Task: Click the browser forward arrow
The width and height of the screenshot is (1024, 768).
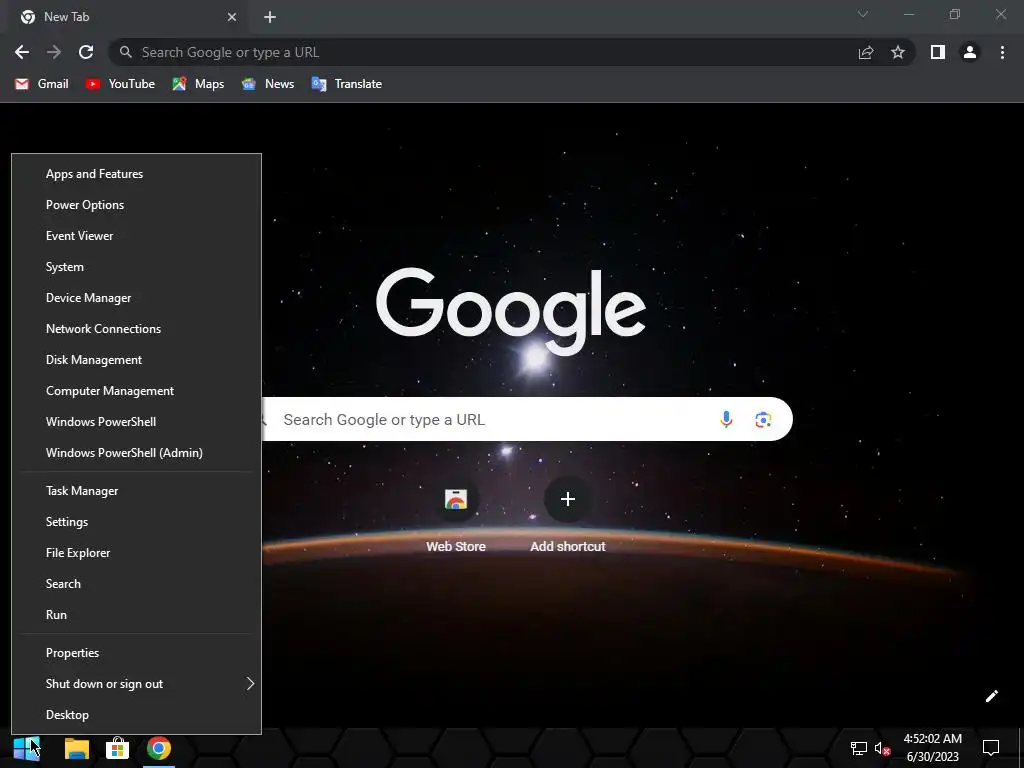Action: click(x=54, y=52)
